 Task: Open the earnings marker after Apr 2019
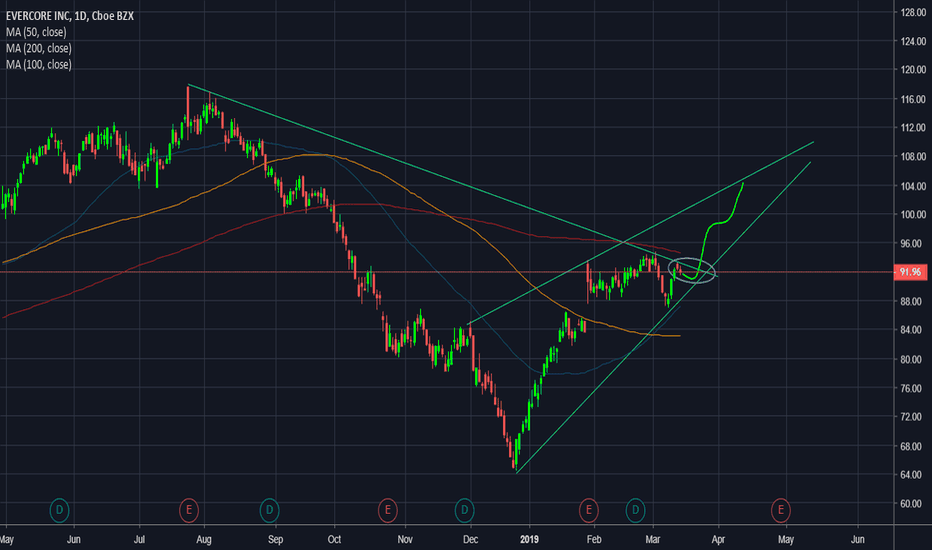coord(781,510)
